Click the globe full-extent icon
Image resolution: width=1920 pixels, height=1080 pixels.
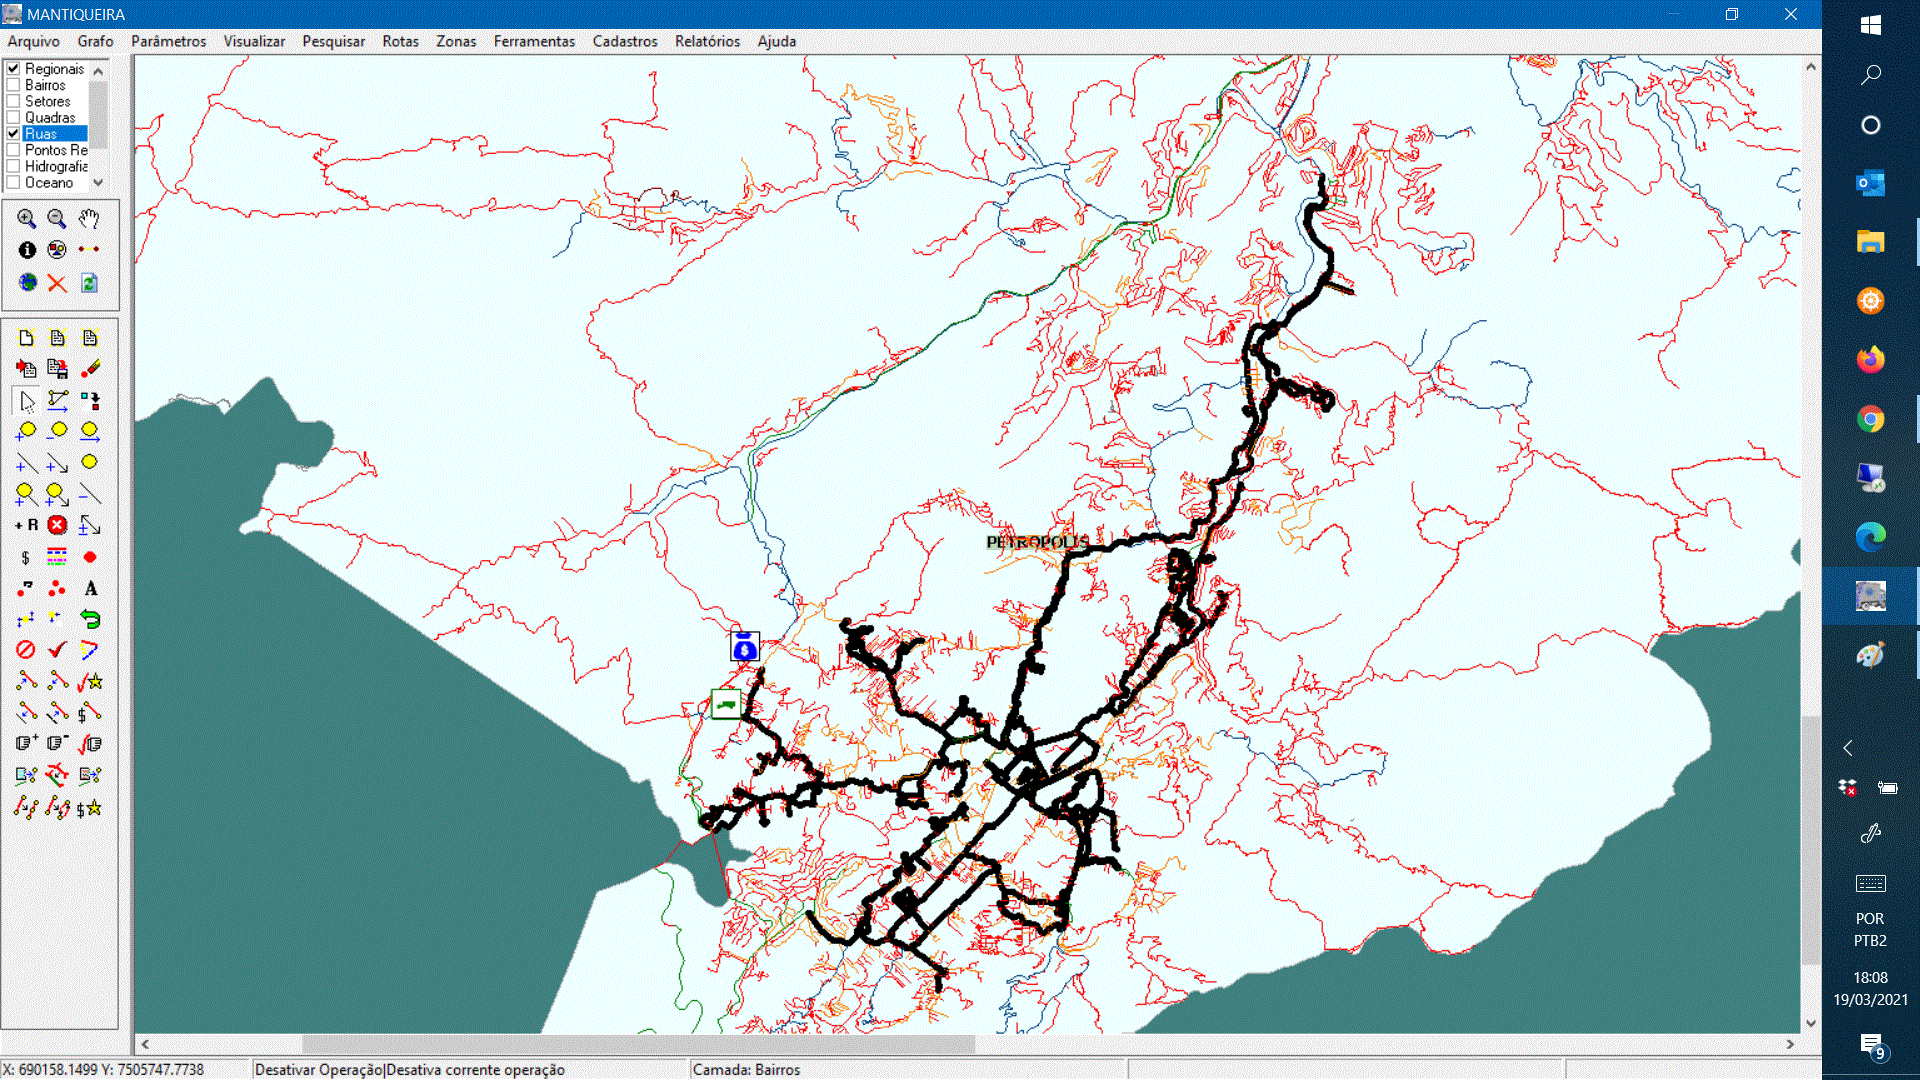coord(27,283)
